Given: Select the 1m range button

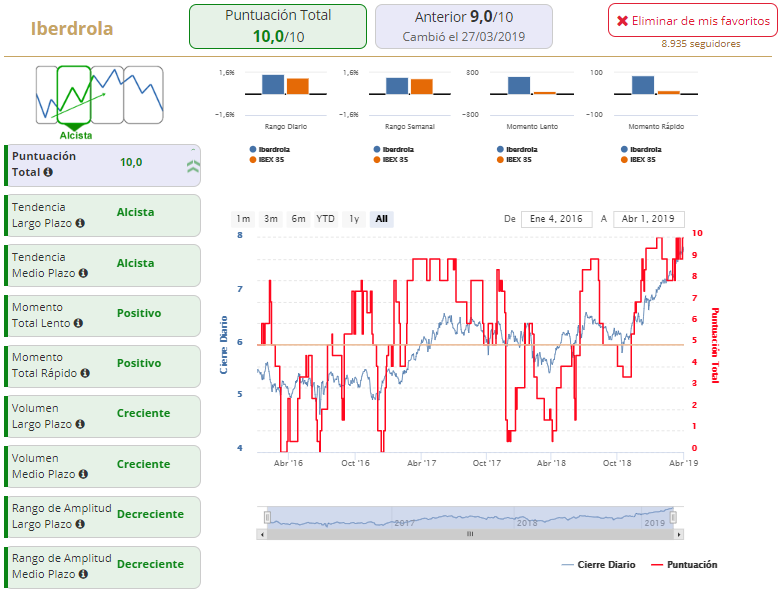Looking at the screenshot, I should coord(243,219).
